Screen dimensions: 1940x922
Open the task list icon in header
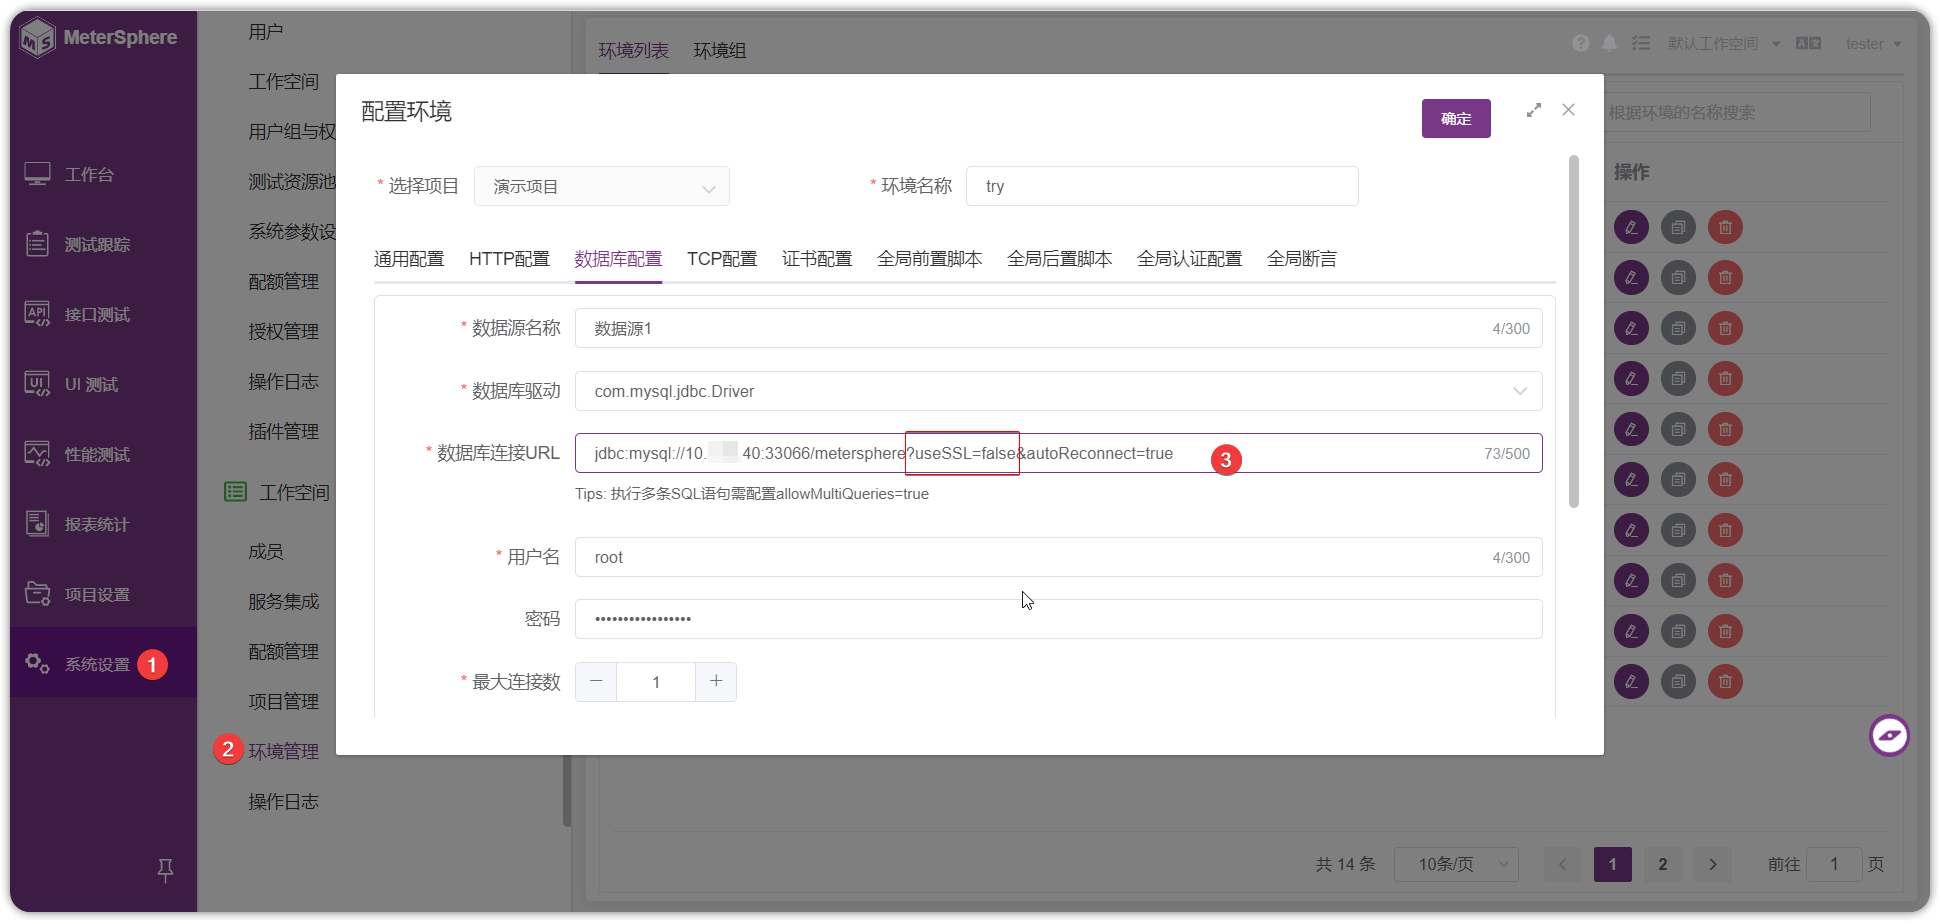tap(1641, 43)
